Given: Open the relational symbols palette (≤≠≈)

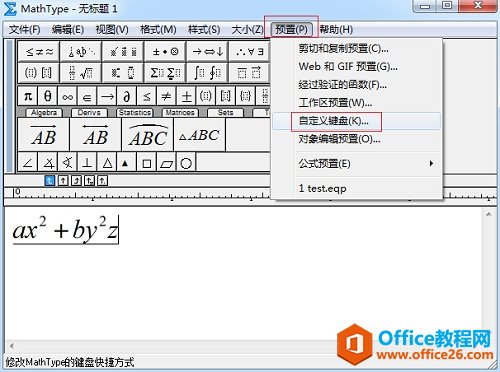Looking at the screenshot, I should click(x=39, y=51).
